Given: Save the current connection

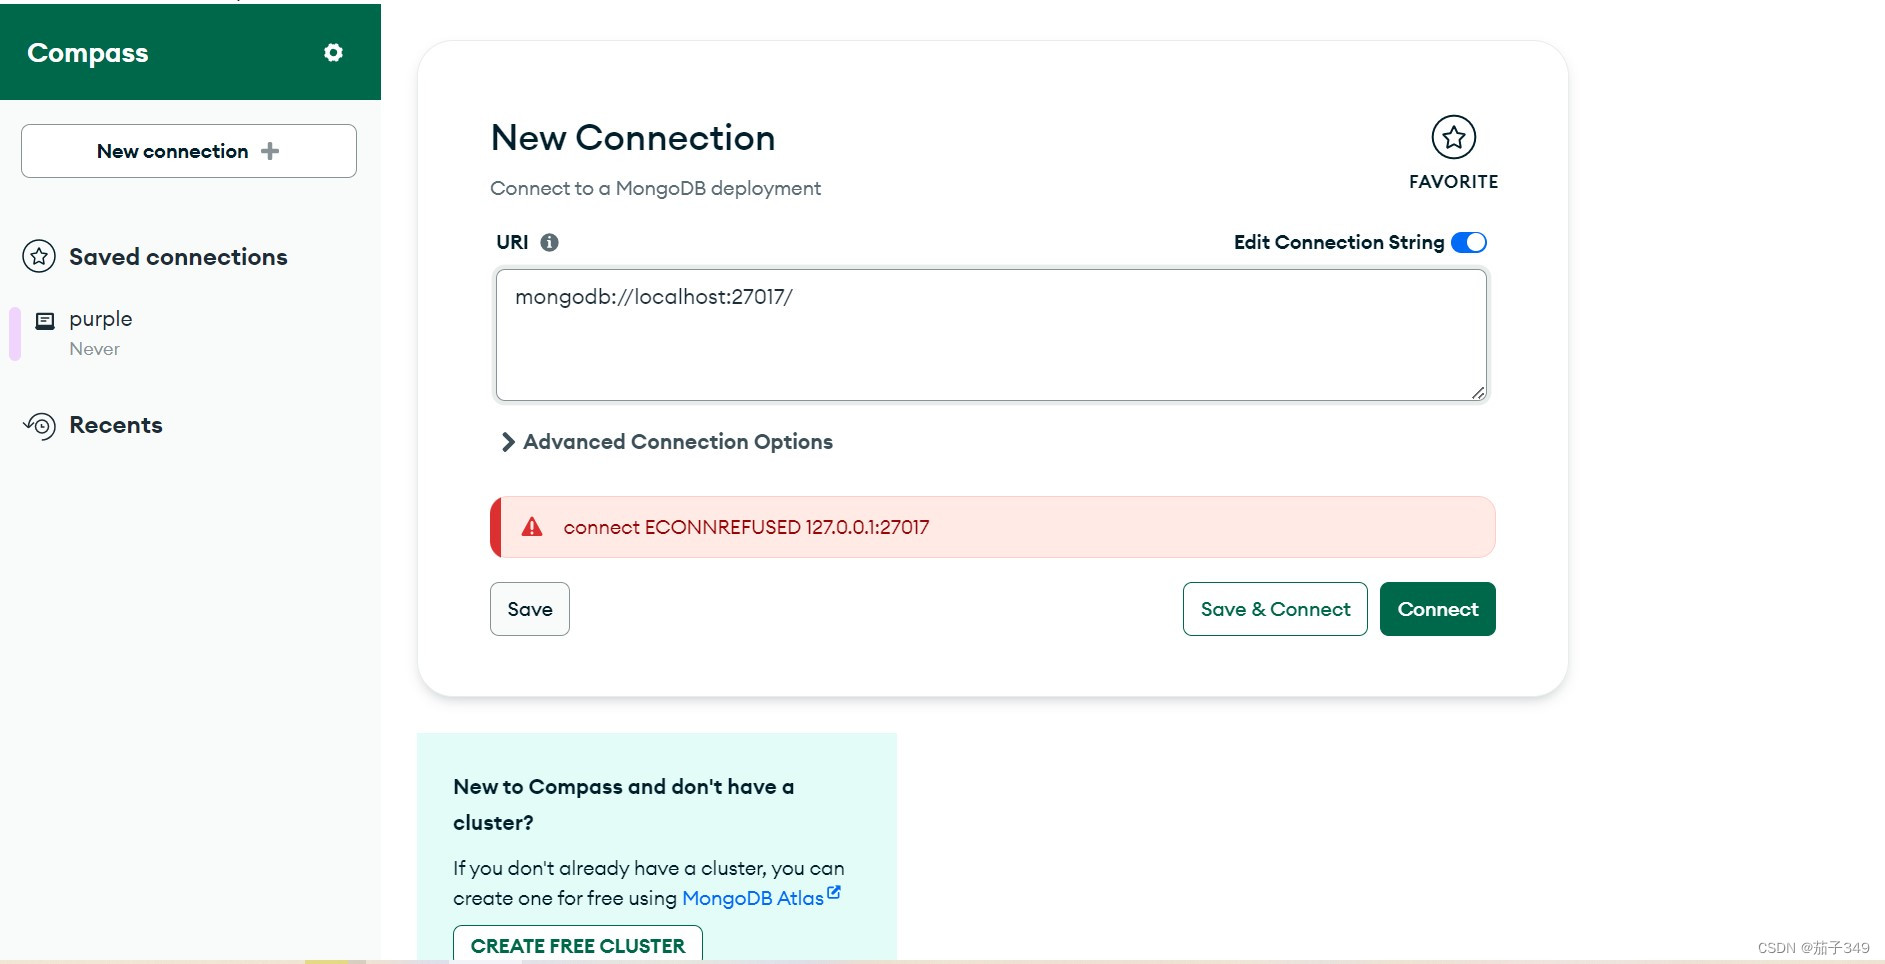Looking at the screenshot, I should [529, 608].
